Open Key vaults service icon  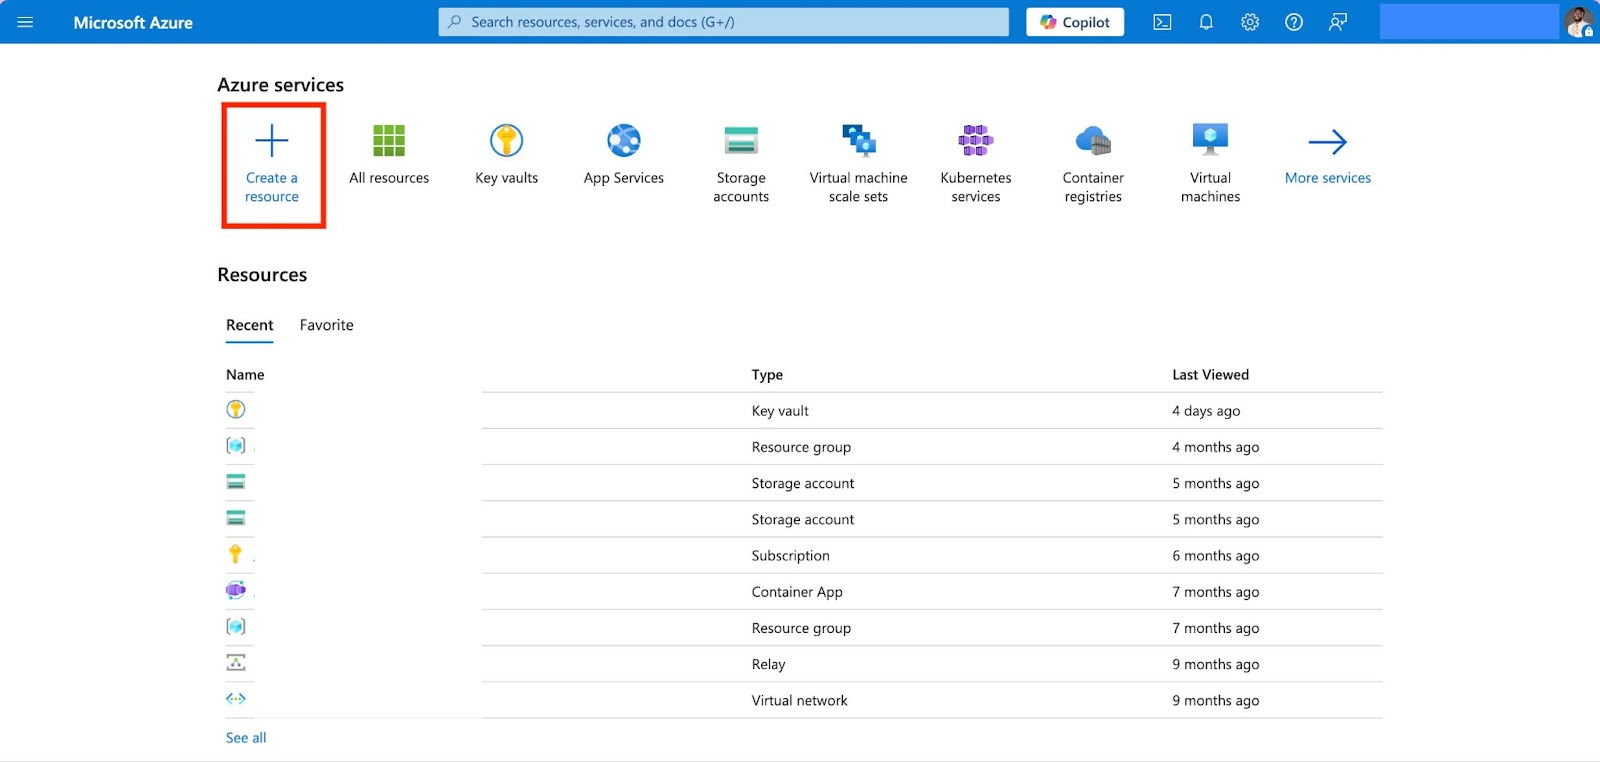(507, 141)
